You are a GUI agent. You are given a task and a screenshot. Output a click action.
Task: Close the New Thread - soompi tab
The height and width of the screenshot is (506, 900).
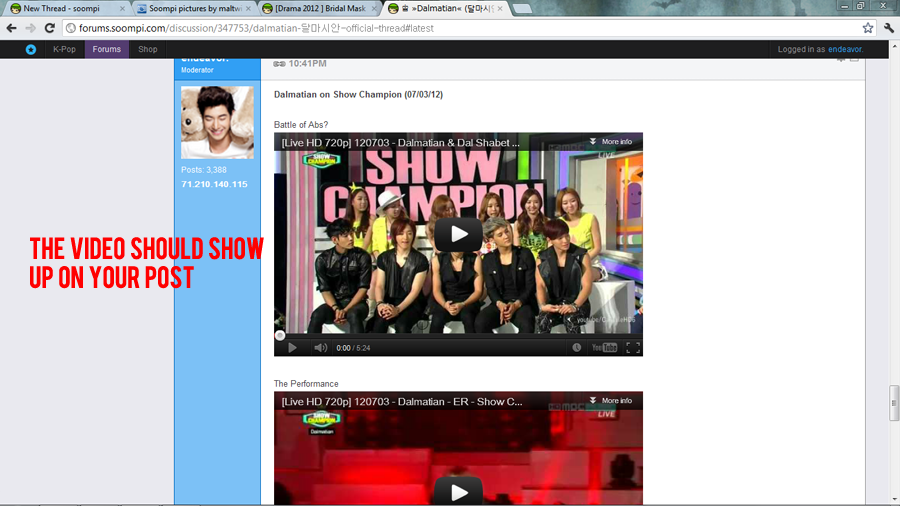point(122,9)
